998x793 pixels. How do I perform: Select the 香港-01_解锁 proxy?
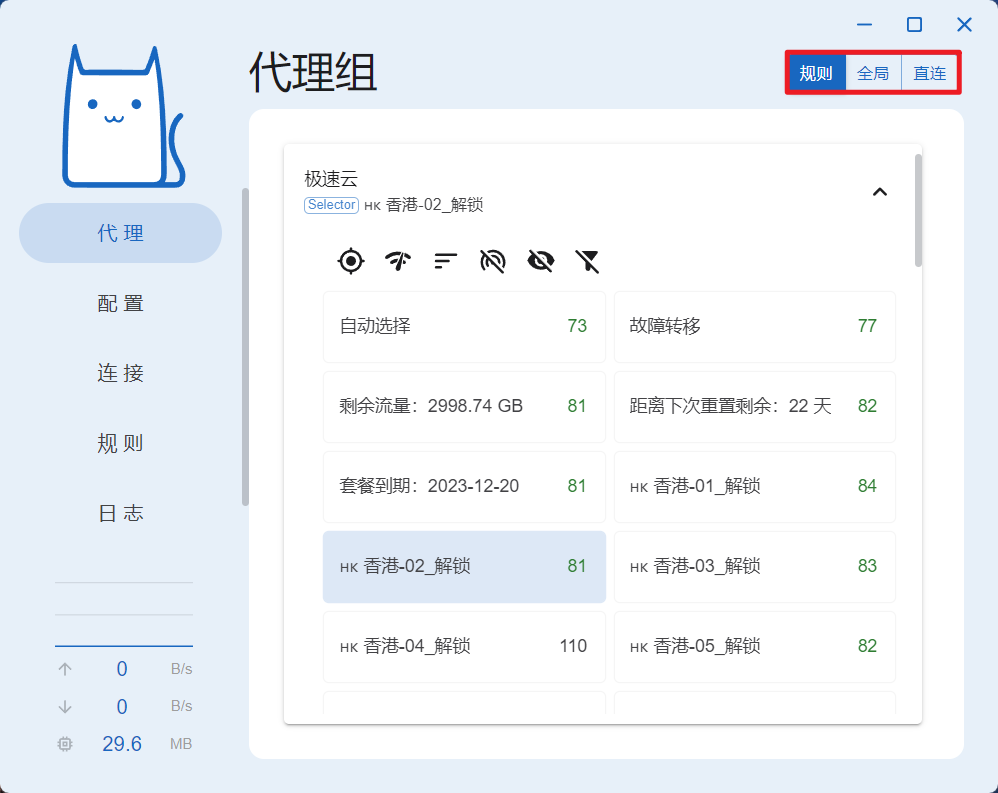point(755,487)
